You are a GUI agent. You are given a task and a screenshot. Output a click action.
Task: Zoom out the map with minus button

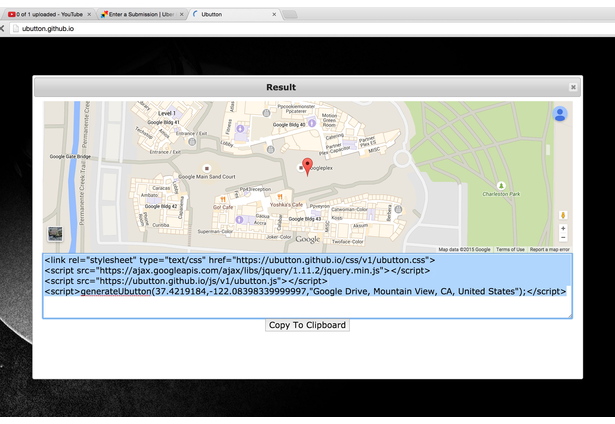point(563,238)
